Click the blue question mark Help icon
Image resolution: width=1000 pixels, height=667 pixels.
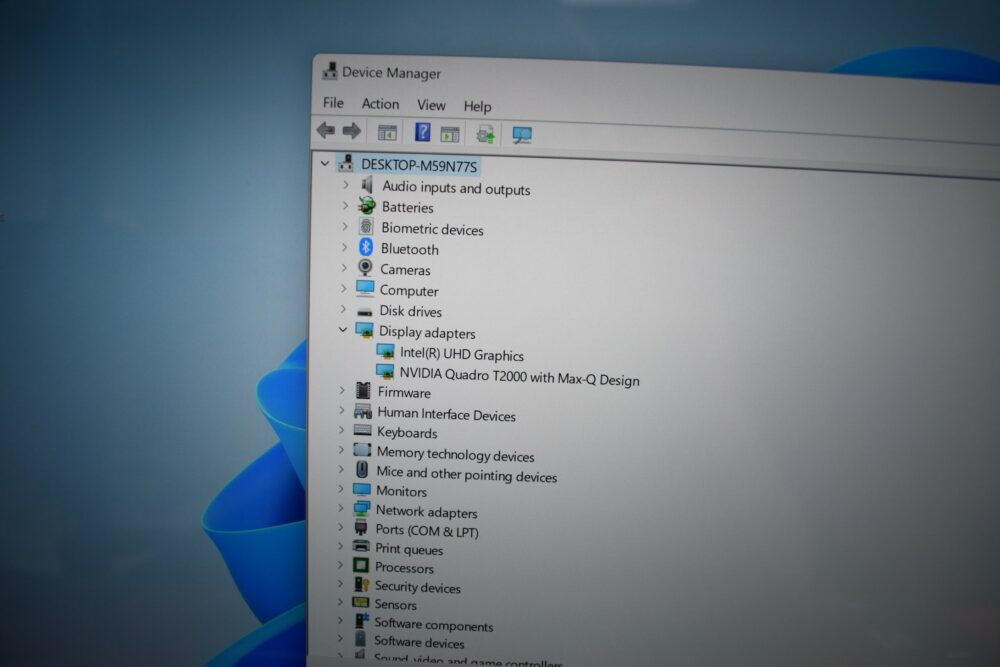pos(422,132)
